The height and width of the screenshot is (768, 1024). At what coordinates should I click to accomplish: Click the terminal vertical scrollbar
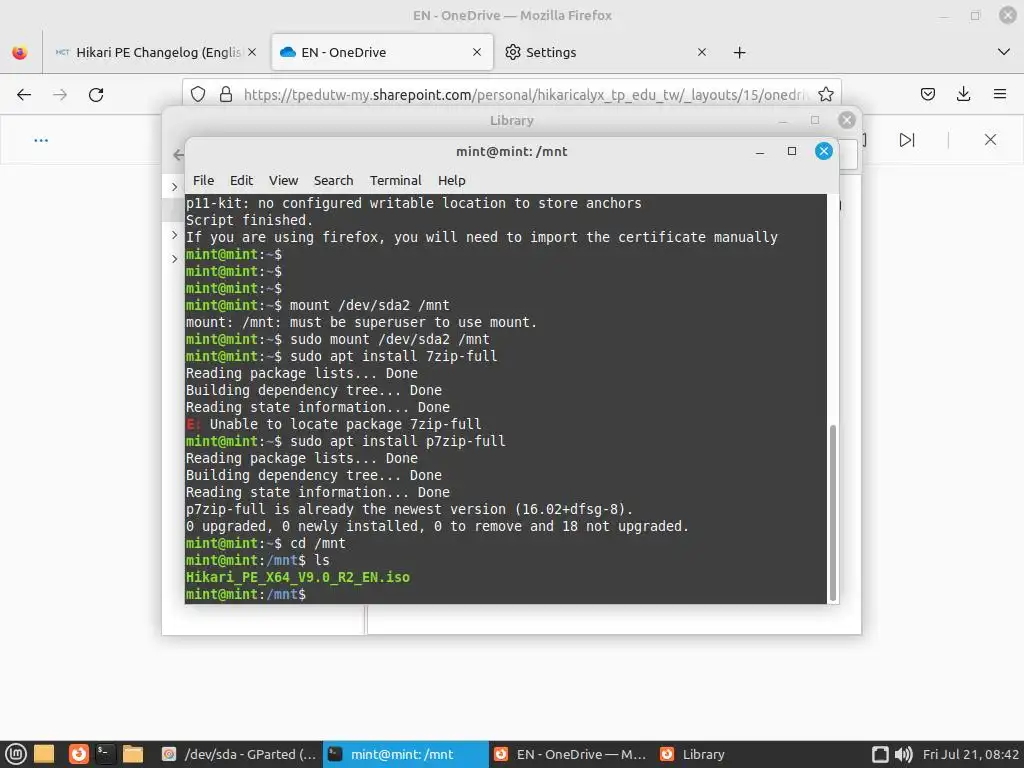pos(833,512)
